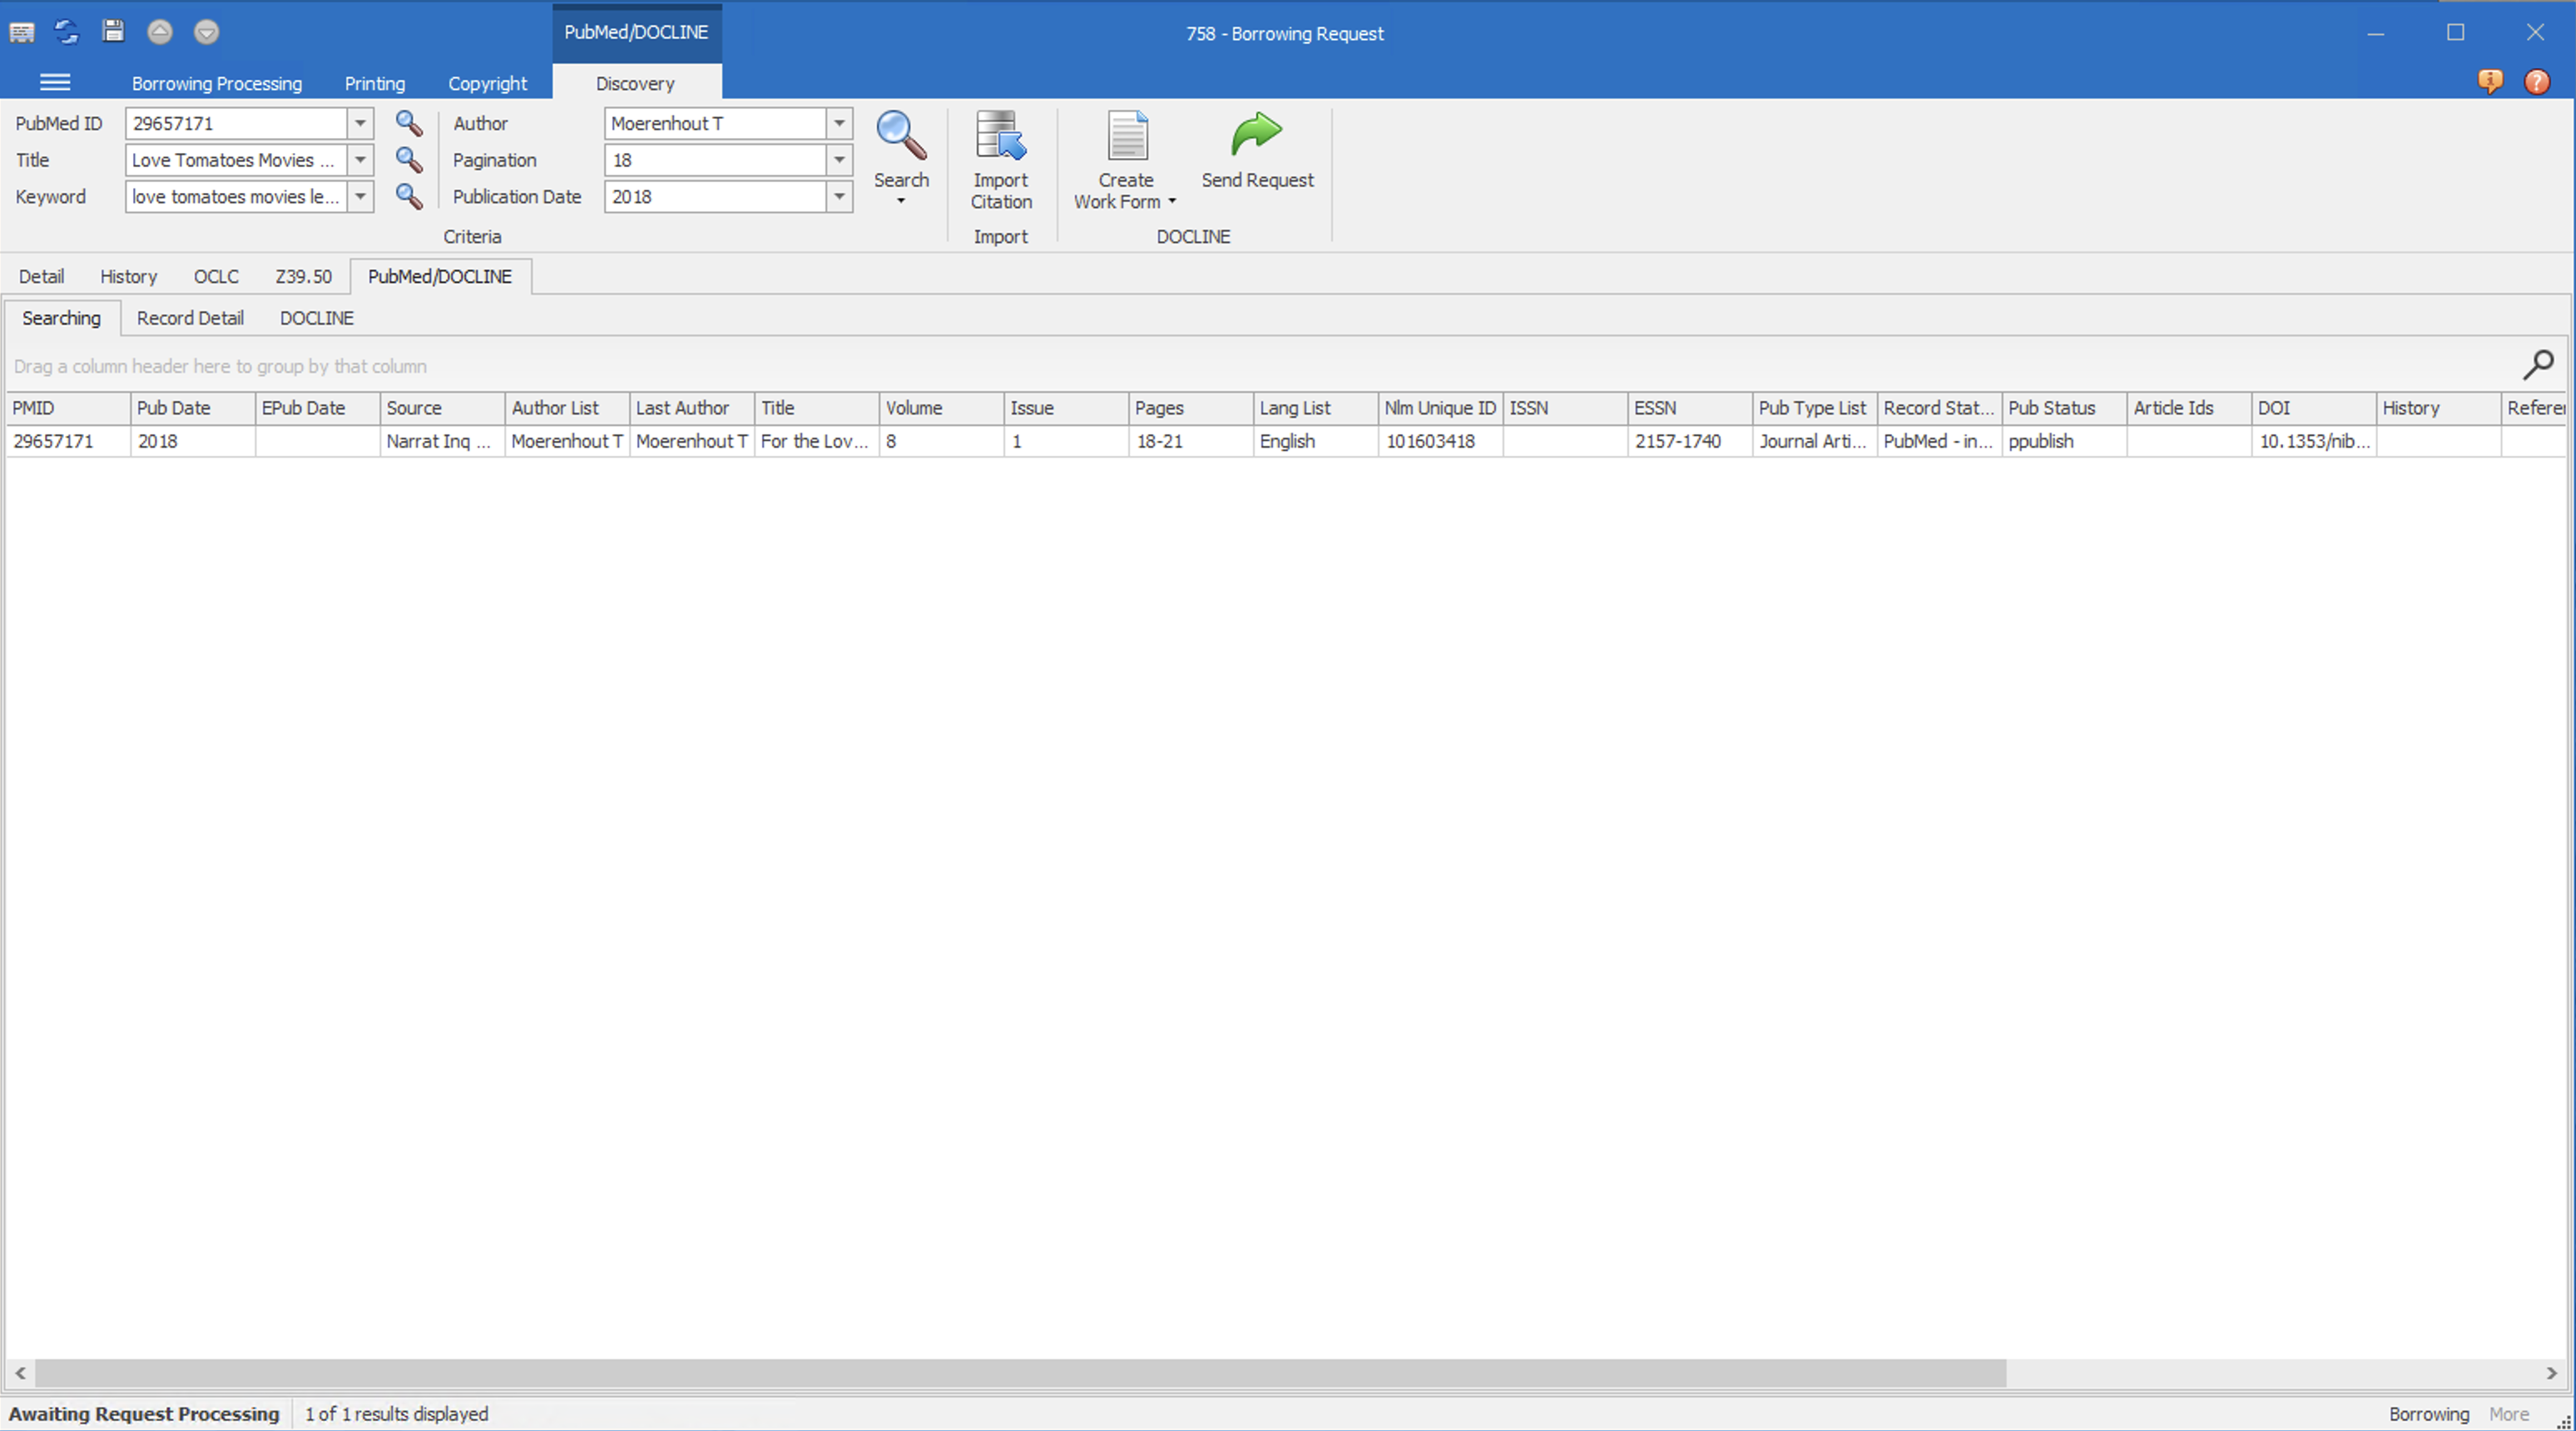Click the save disk icon in title bar
The height and width of the screenshot is (1431, 2576).
point(113,32)
